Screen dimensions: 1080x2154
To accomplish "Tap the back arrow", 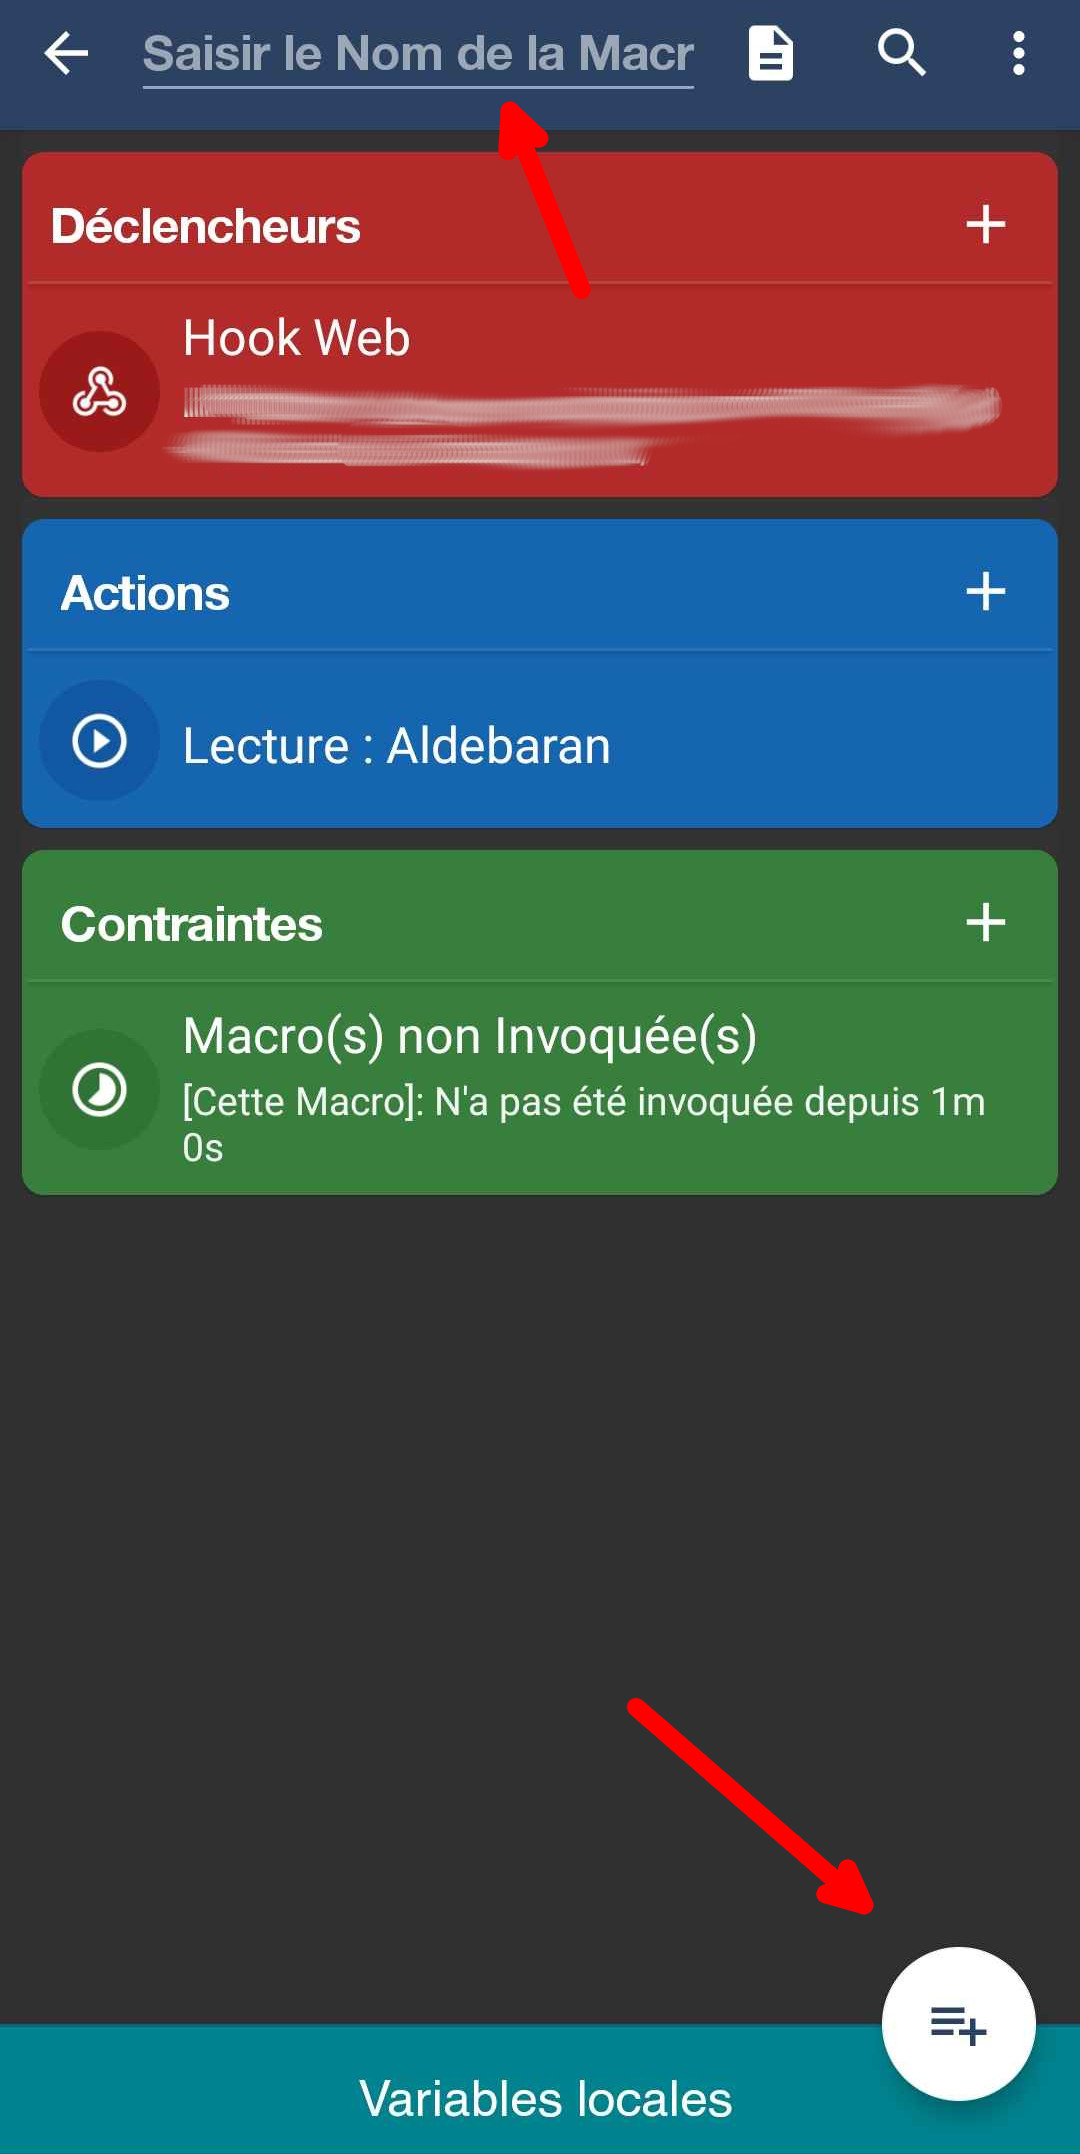I will [x=67, y=53].
